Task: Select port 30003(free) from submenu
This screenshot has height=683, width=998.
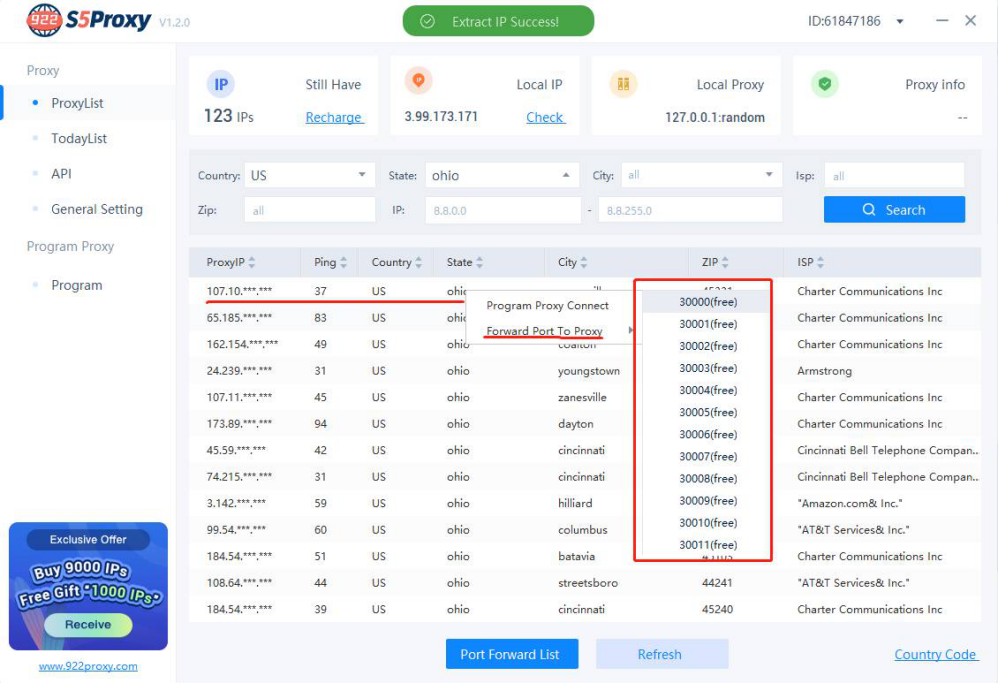Action: click(708, 368)
